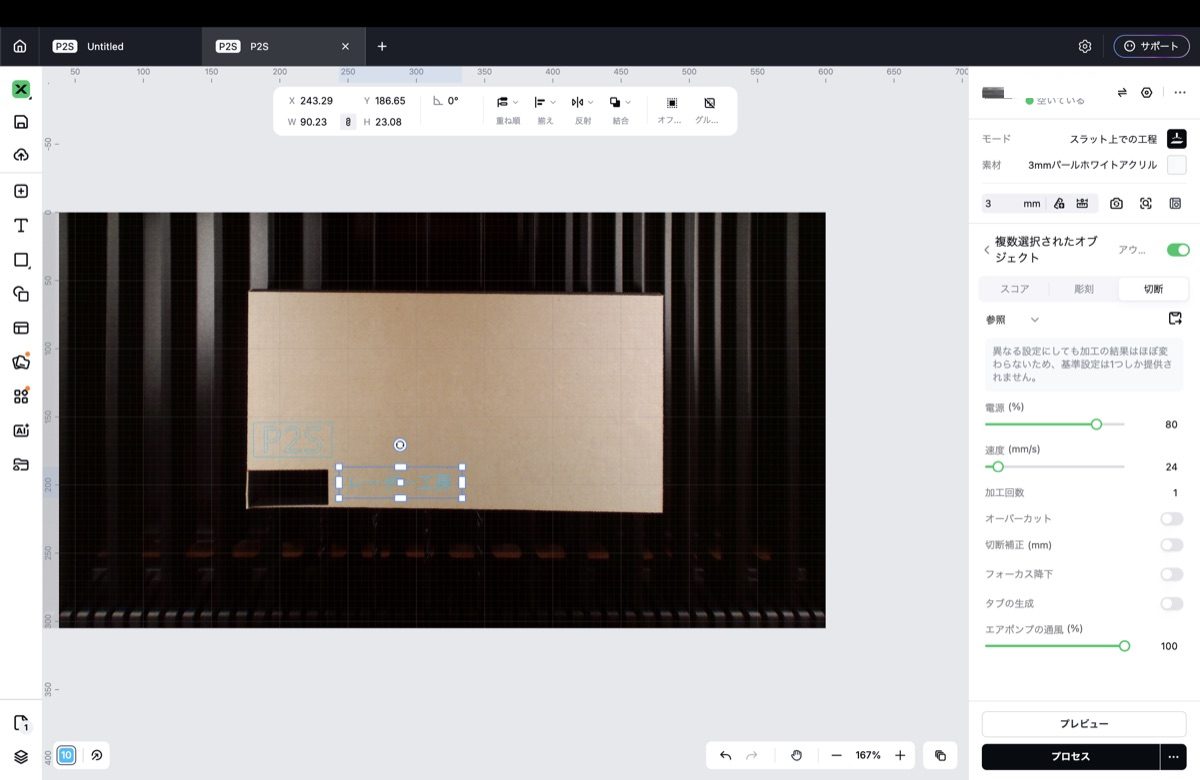Save the project with the disk icon
This screenshot has height=780, width=1200.
pyautogui.click(x=21, y=122)
